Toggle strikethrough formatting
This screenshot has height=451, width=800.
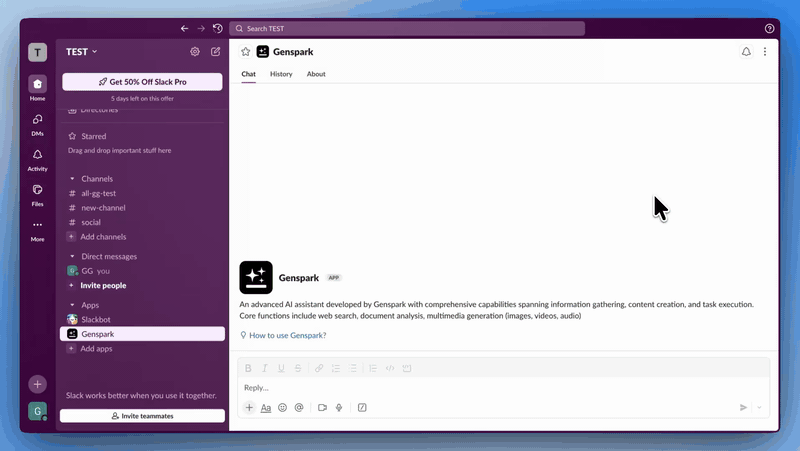[x=298, y=368]
